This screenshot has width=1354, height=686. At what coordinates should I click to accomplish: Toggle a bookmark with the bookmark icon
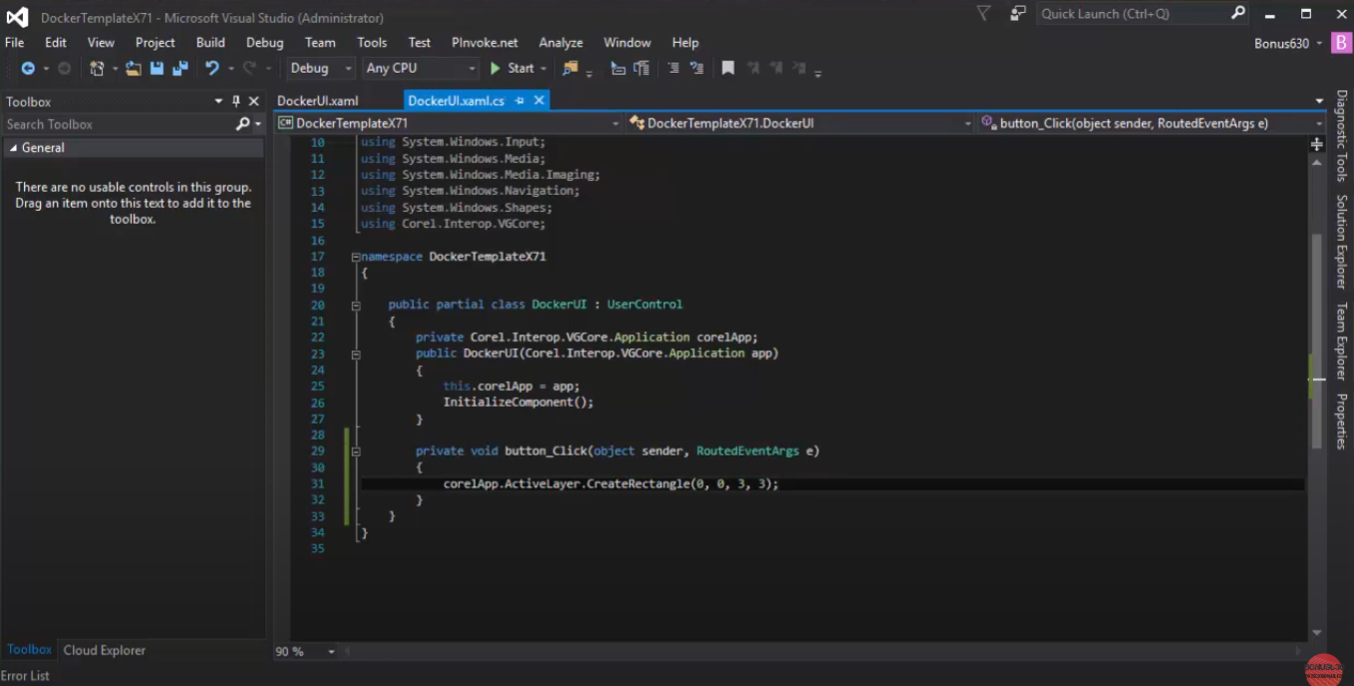(x=728, y=68)
